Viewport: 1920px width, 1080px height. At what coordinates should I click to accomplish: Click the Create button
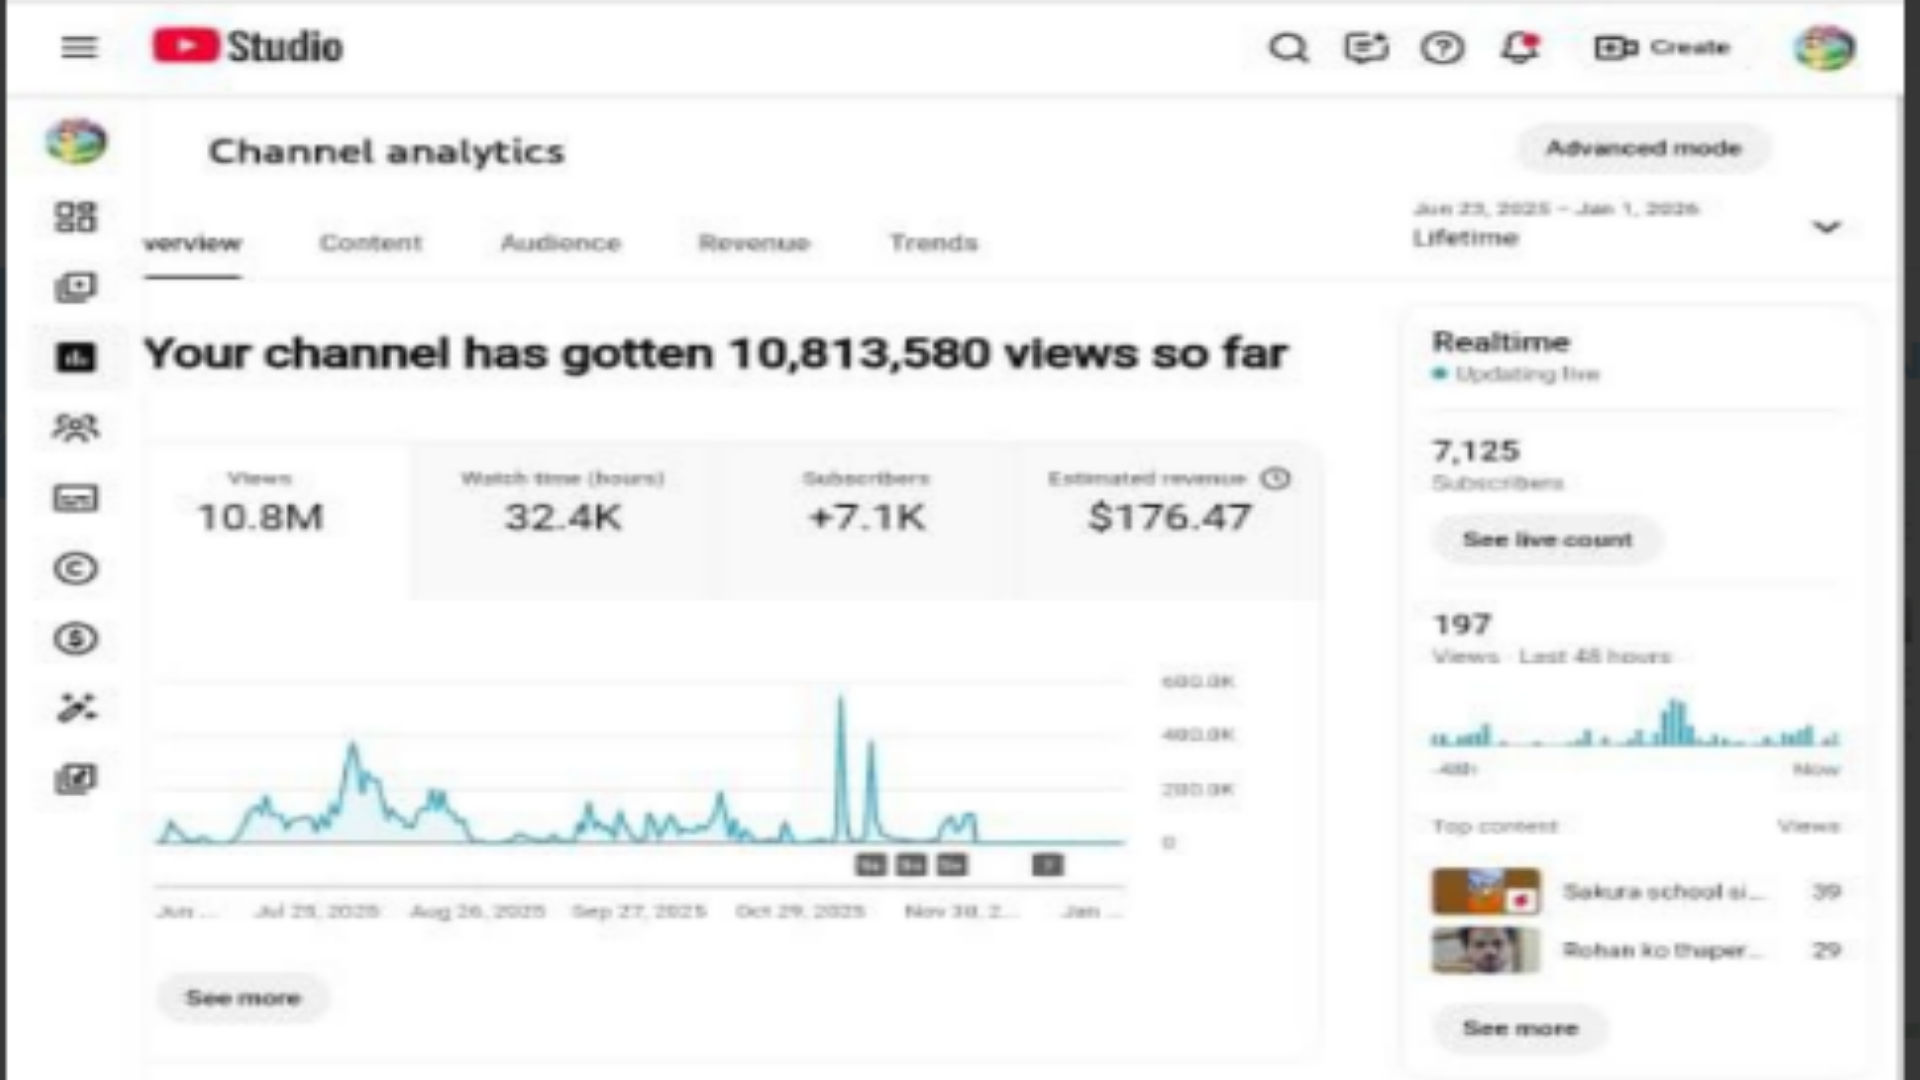(1662, 47)
